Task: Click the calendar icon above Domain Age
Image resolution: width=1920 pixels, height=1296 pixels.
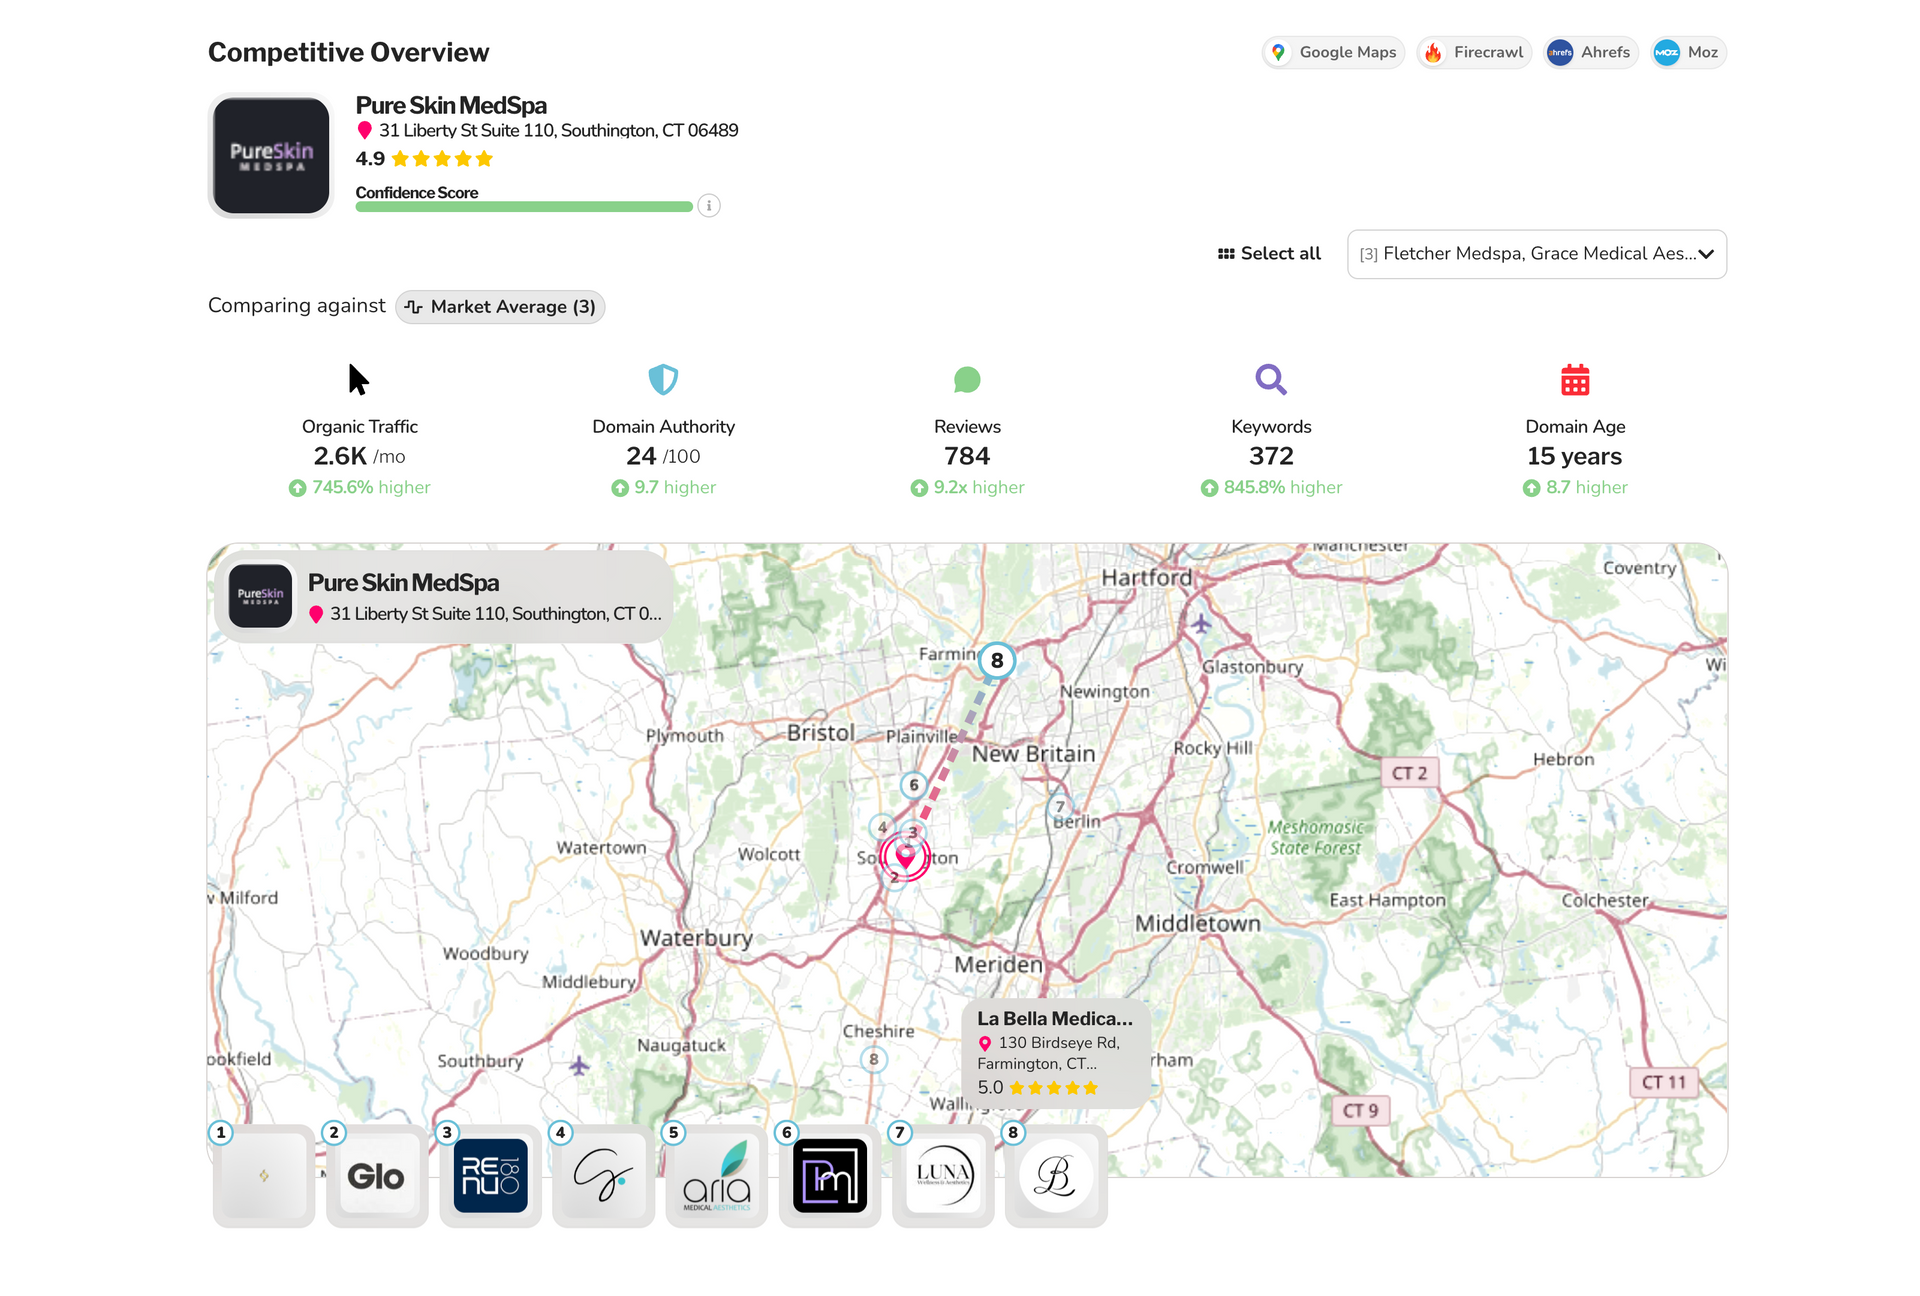Action: (1574, 379)
